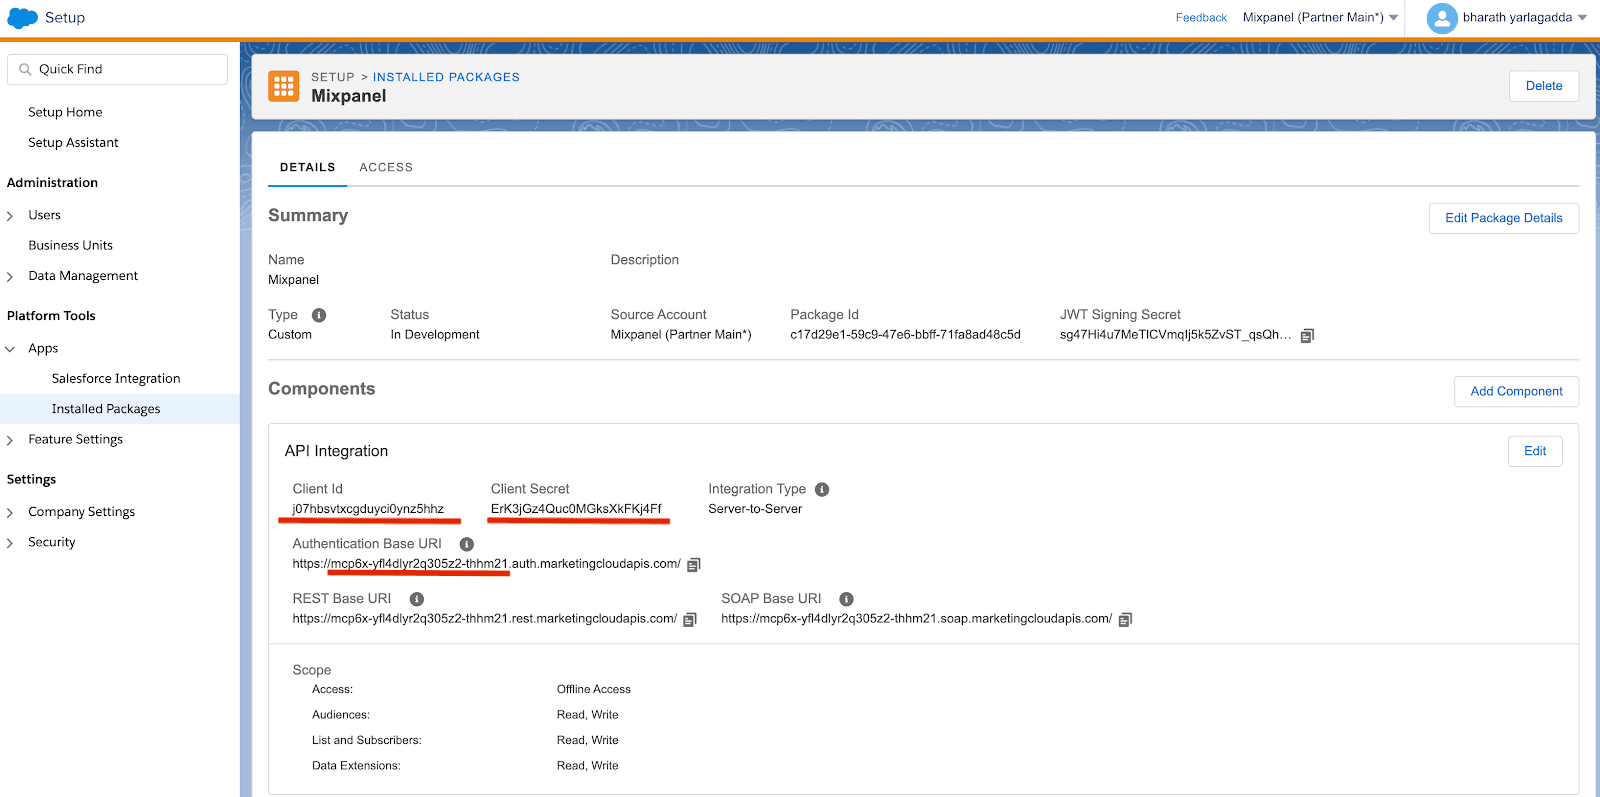Select the Details tab
Viewport: 1600px width, 797px height.
click(307, 167)
